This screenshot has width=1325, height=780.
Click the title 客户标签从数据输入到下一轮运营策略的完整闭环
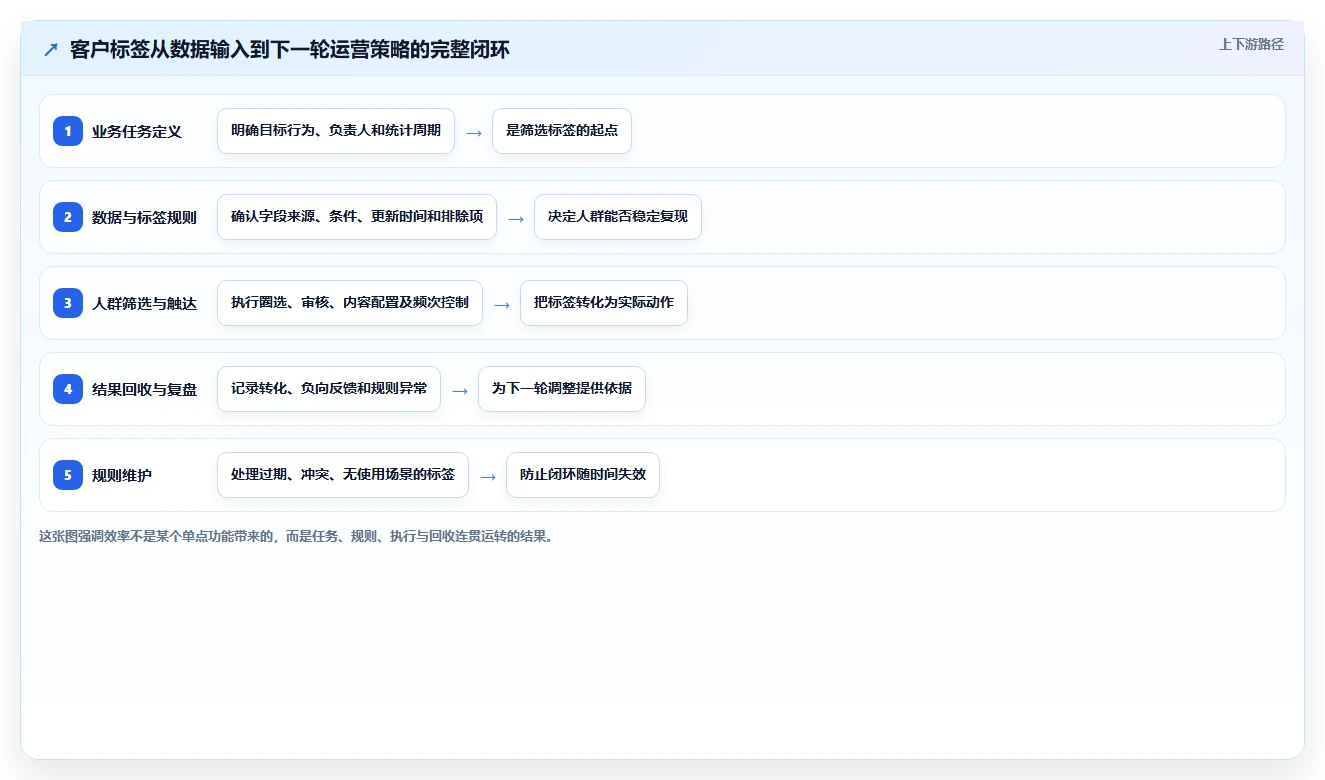(290, 50)
